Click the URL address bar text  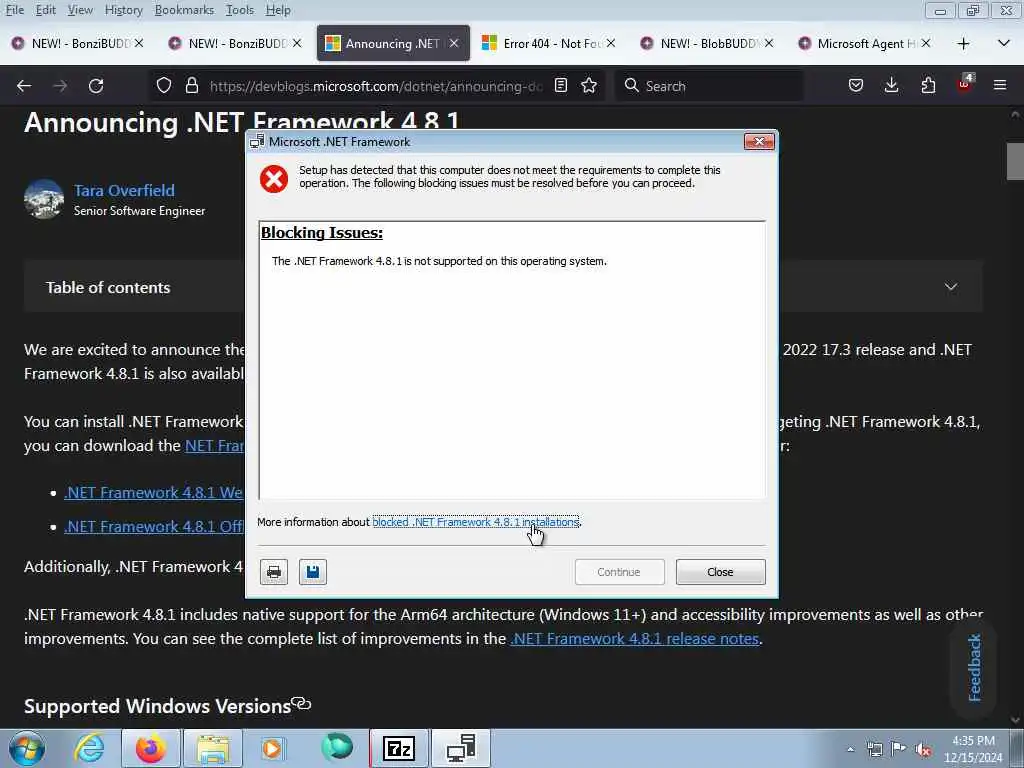coord(376,86)
